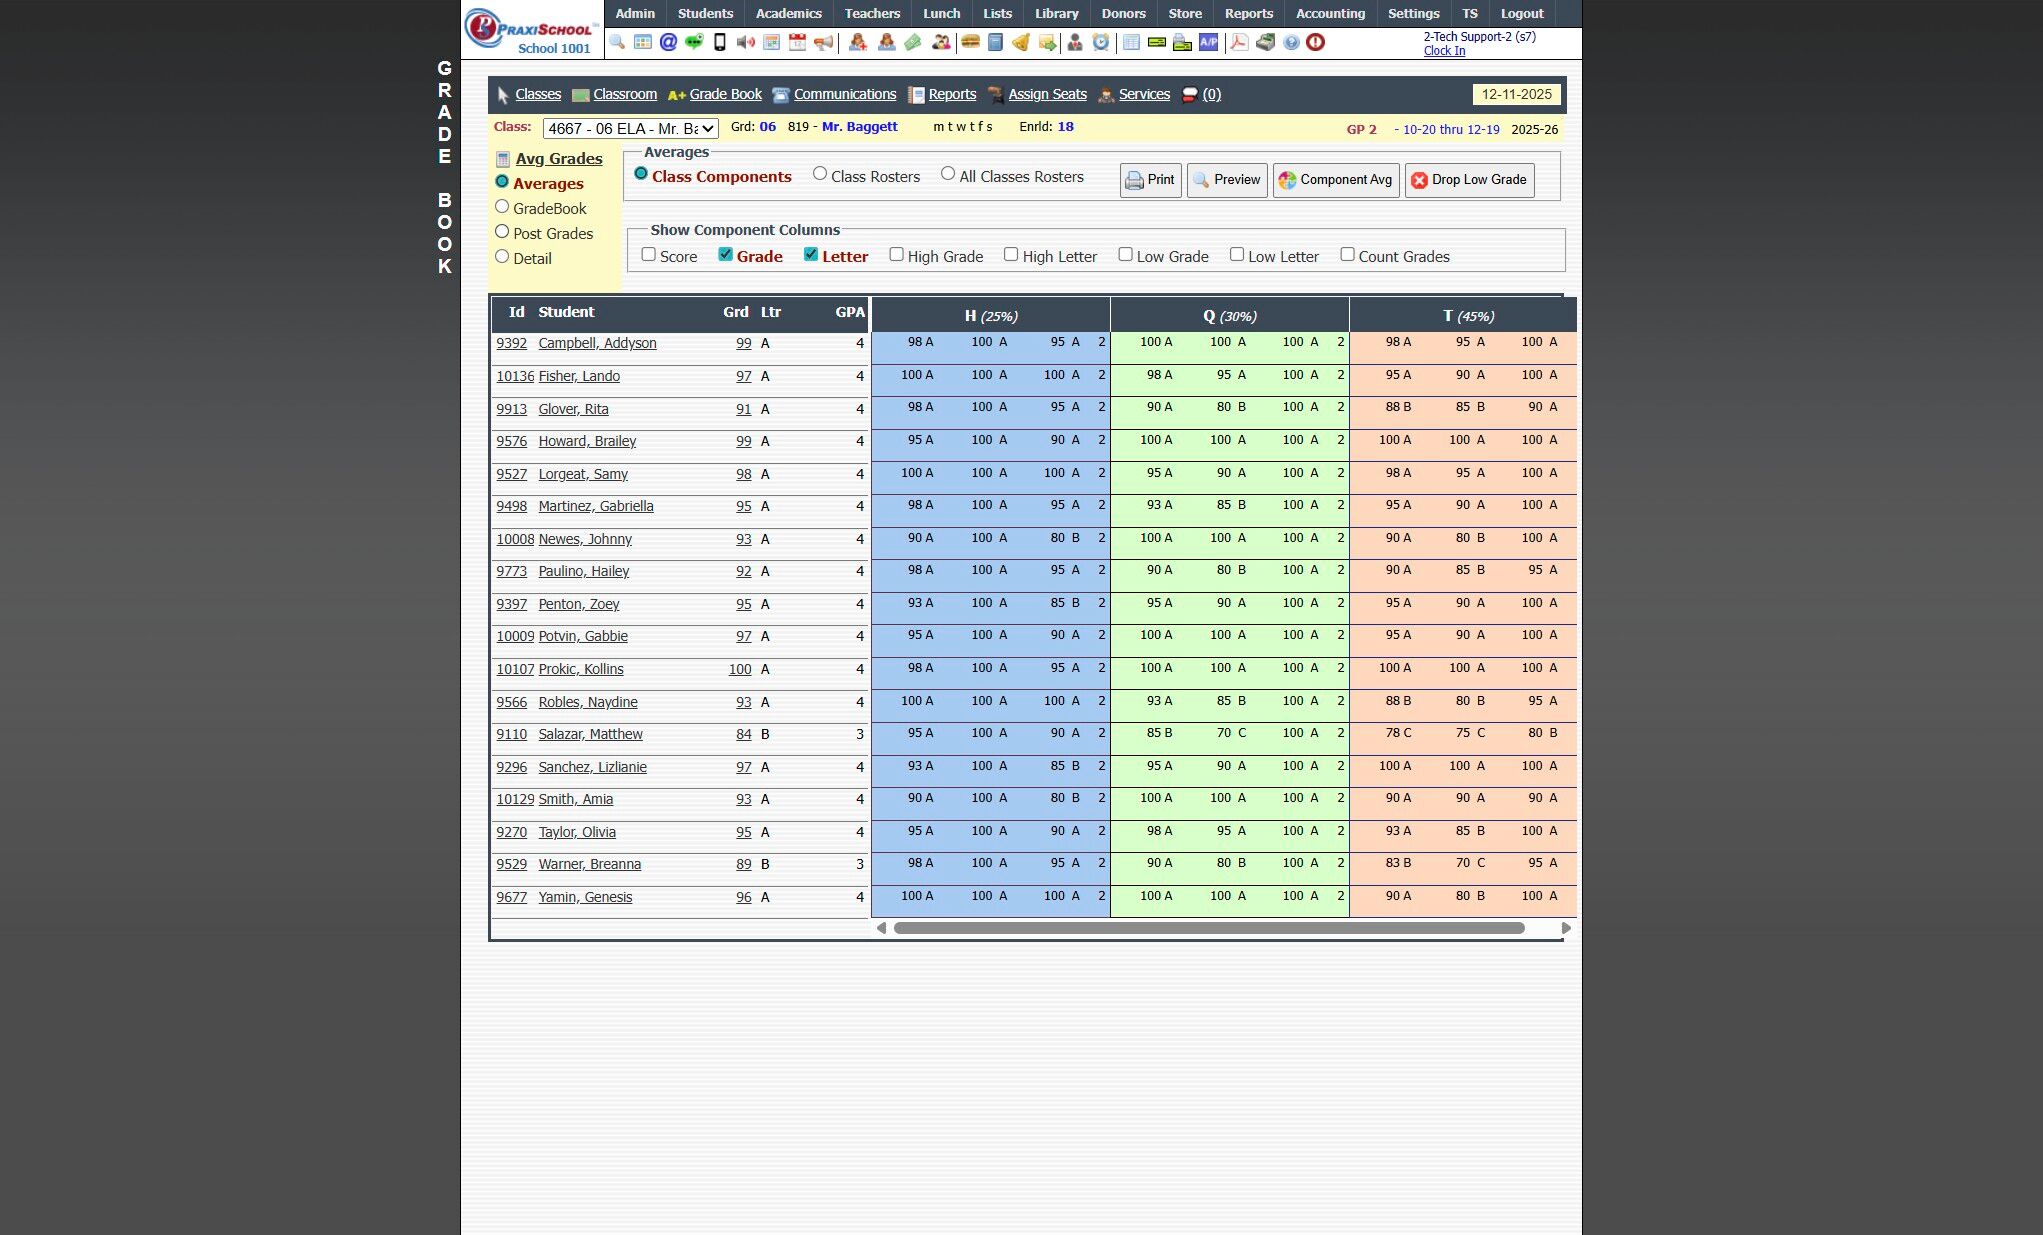Click the horizontal scrollbar right arrow

pyautogui.click(x=1566, y=928)
